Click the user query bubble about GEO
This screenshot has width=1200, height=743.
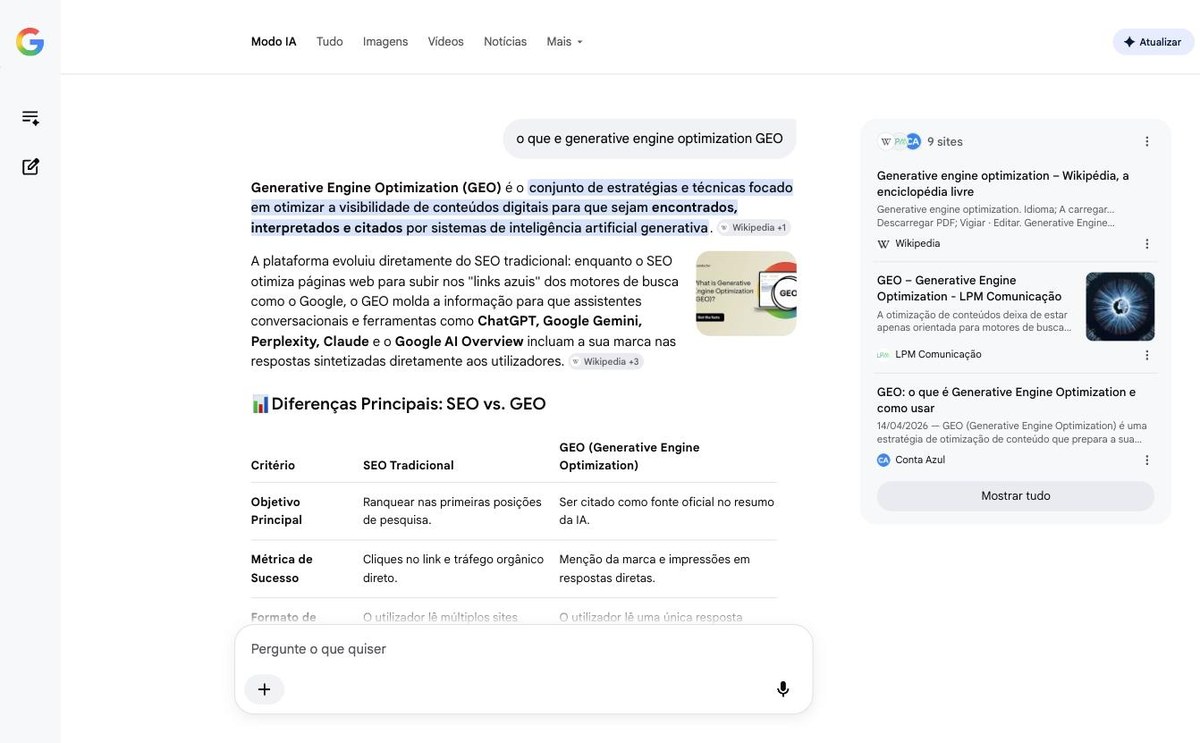click(649, 139)
